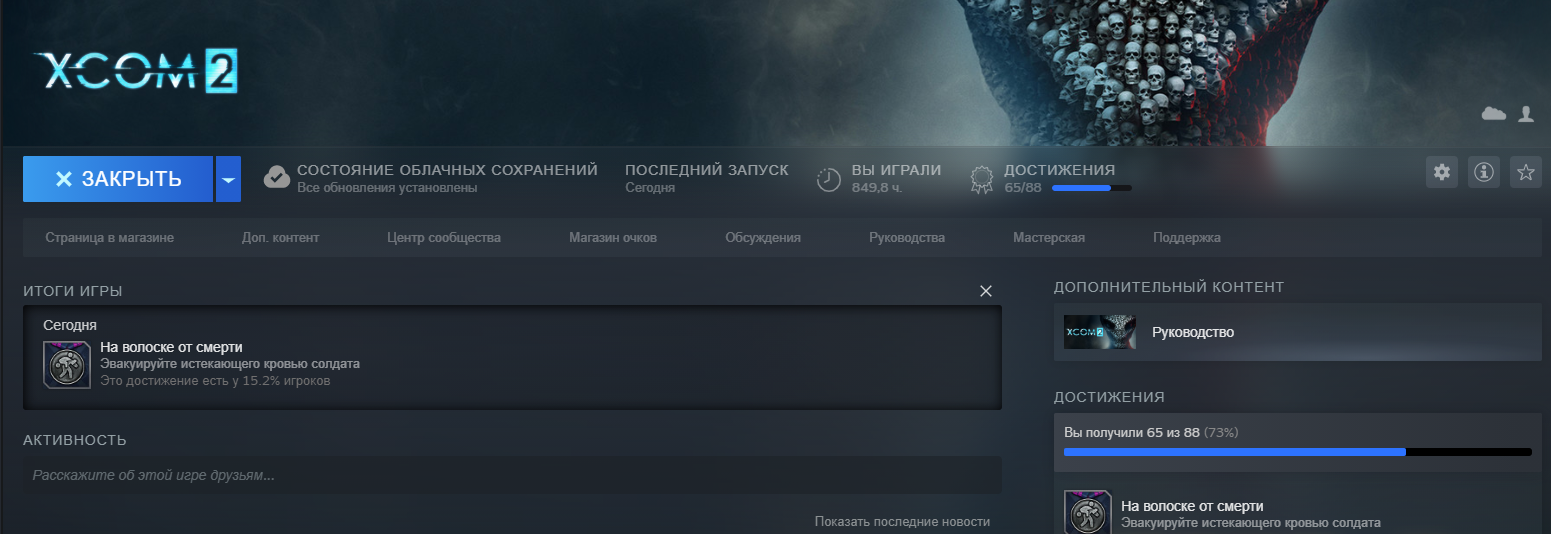This screenshot has width=1551, height=534.
Task: Click achievement icon in game summary
Action: (68, 364)
